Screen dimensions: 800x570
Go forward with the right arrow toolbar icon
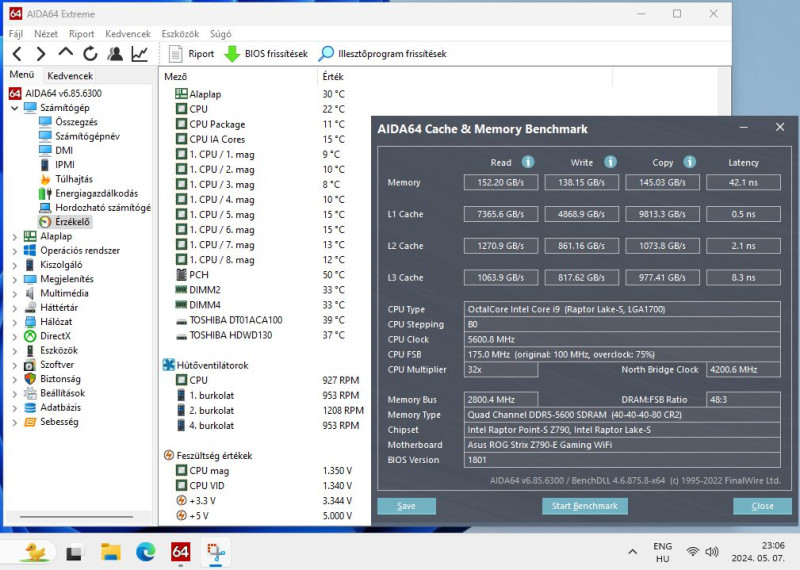(41, 54)
